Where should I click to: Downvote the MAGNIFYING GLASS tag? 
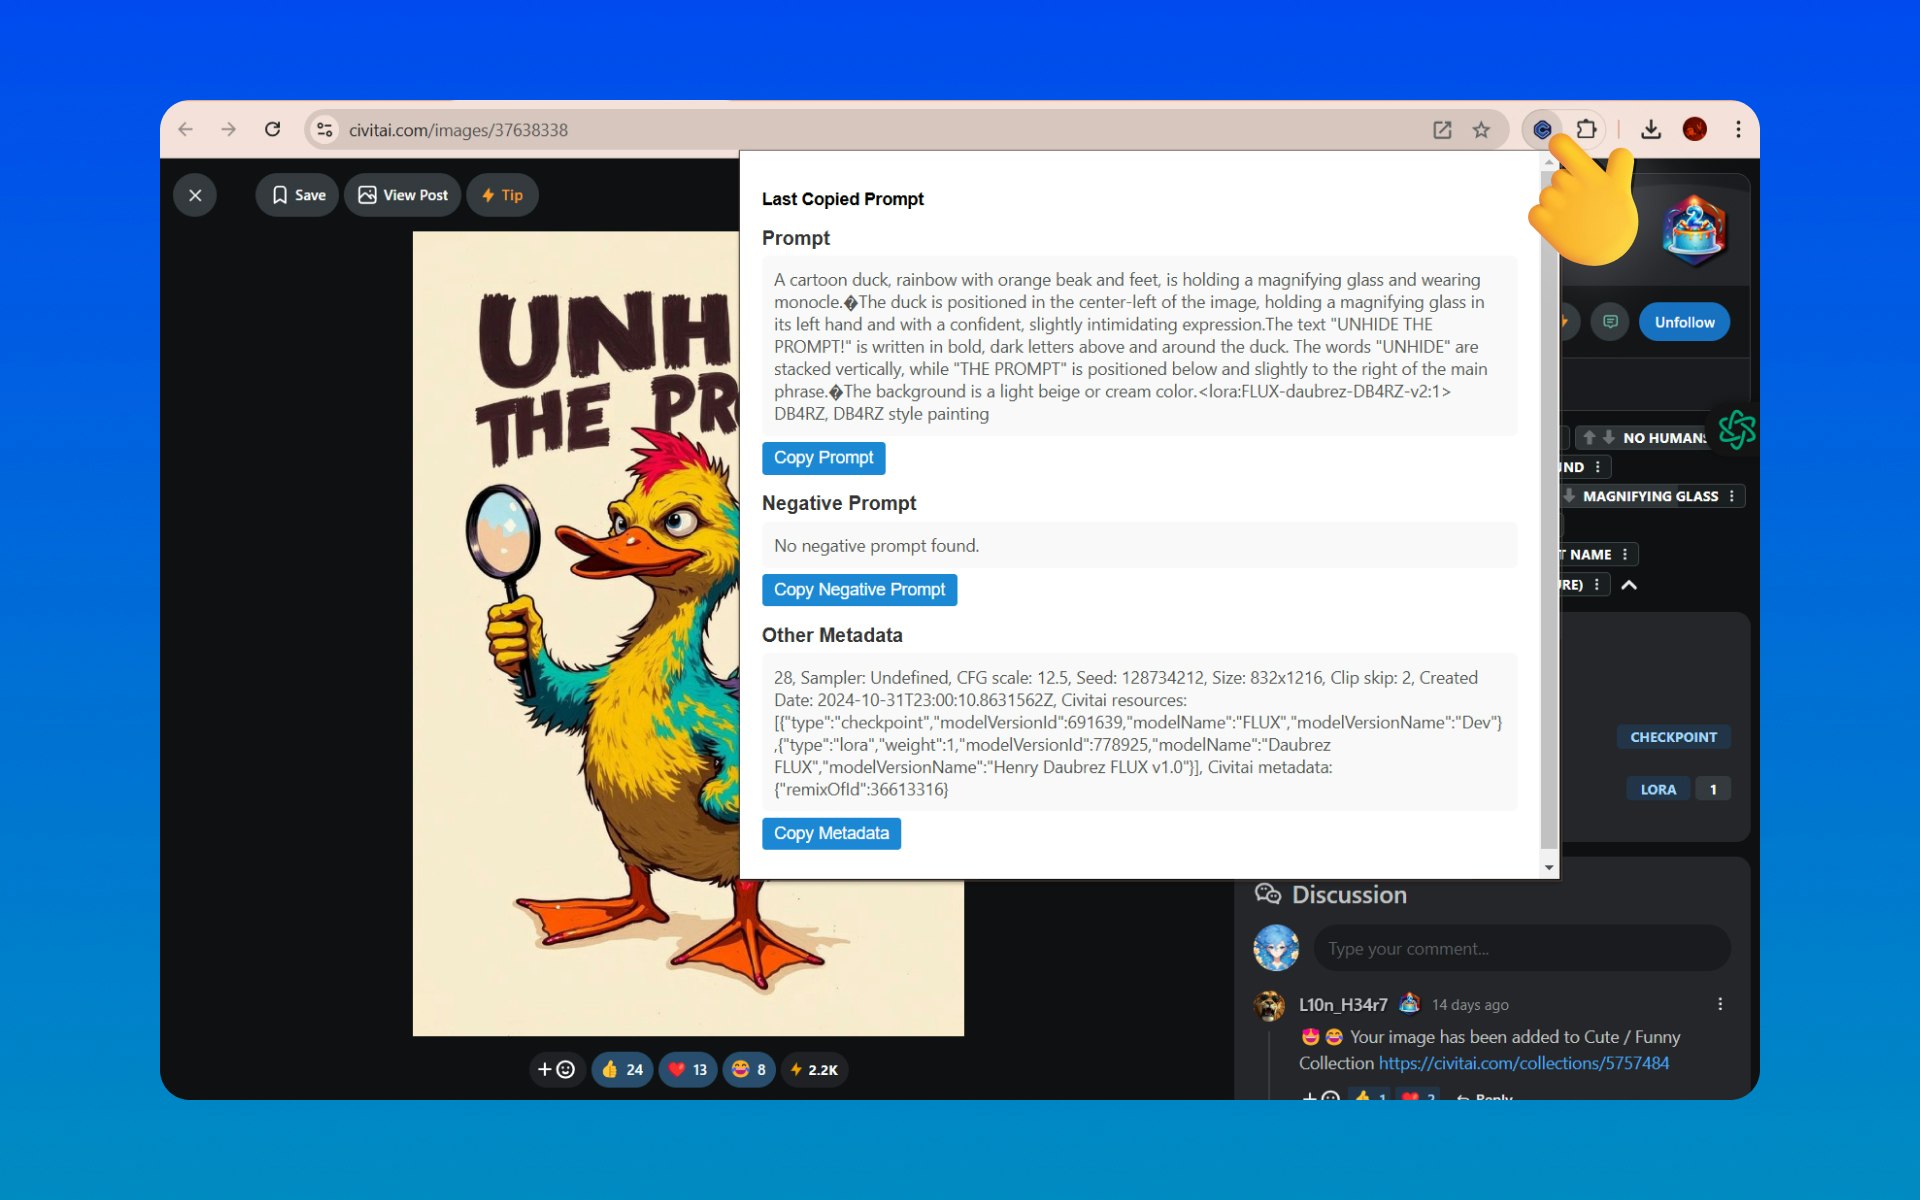1569,496
